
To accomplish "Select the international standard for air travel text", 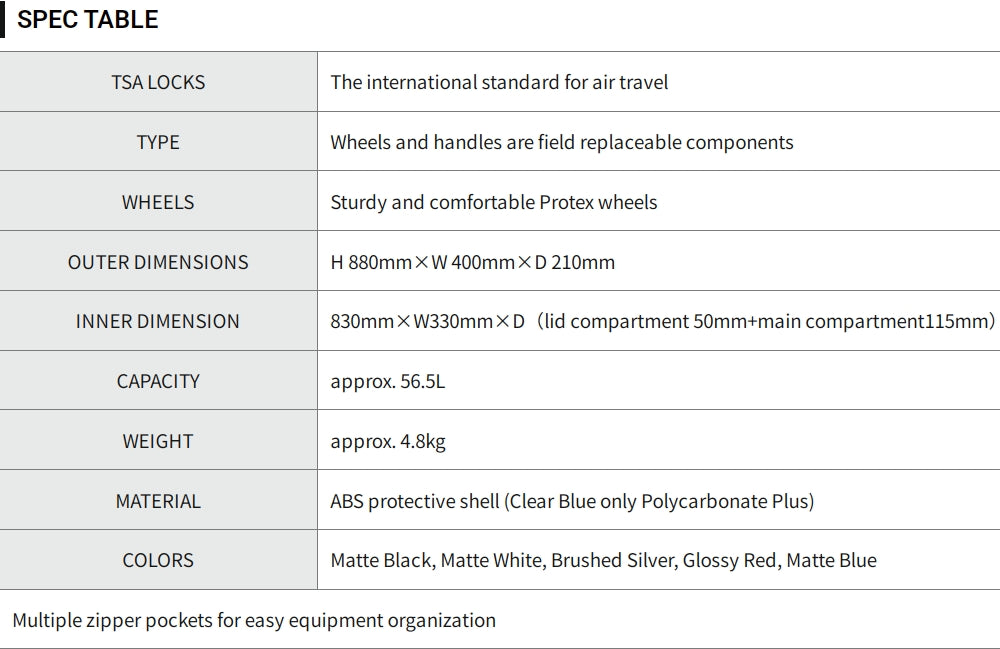I will pyautogui.click(x=499, y=82).
